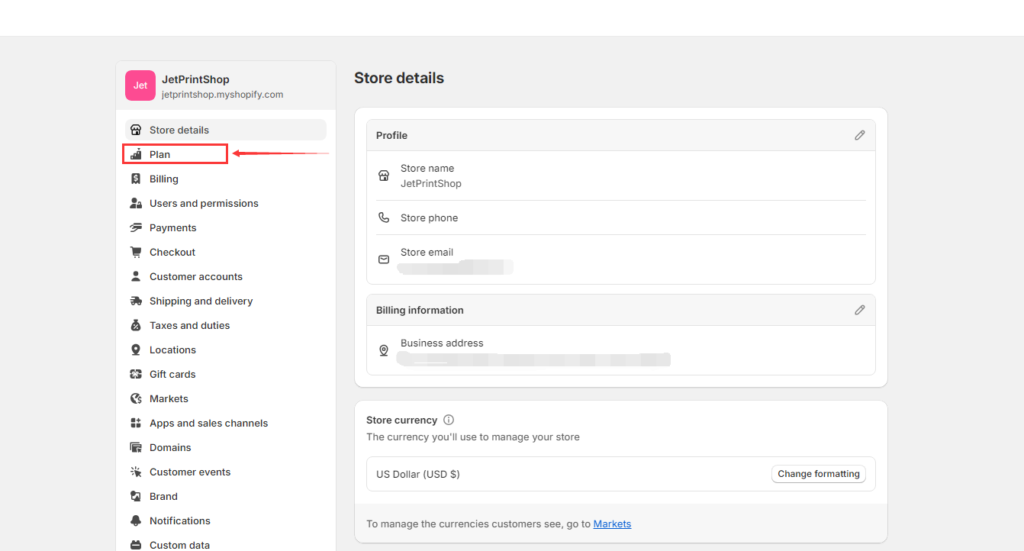1024x551 pixels.
Task: Click the Store email envelope icon
Action: click(384, 259)
